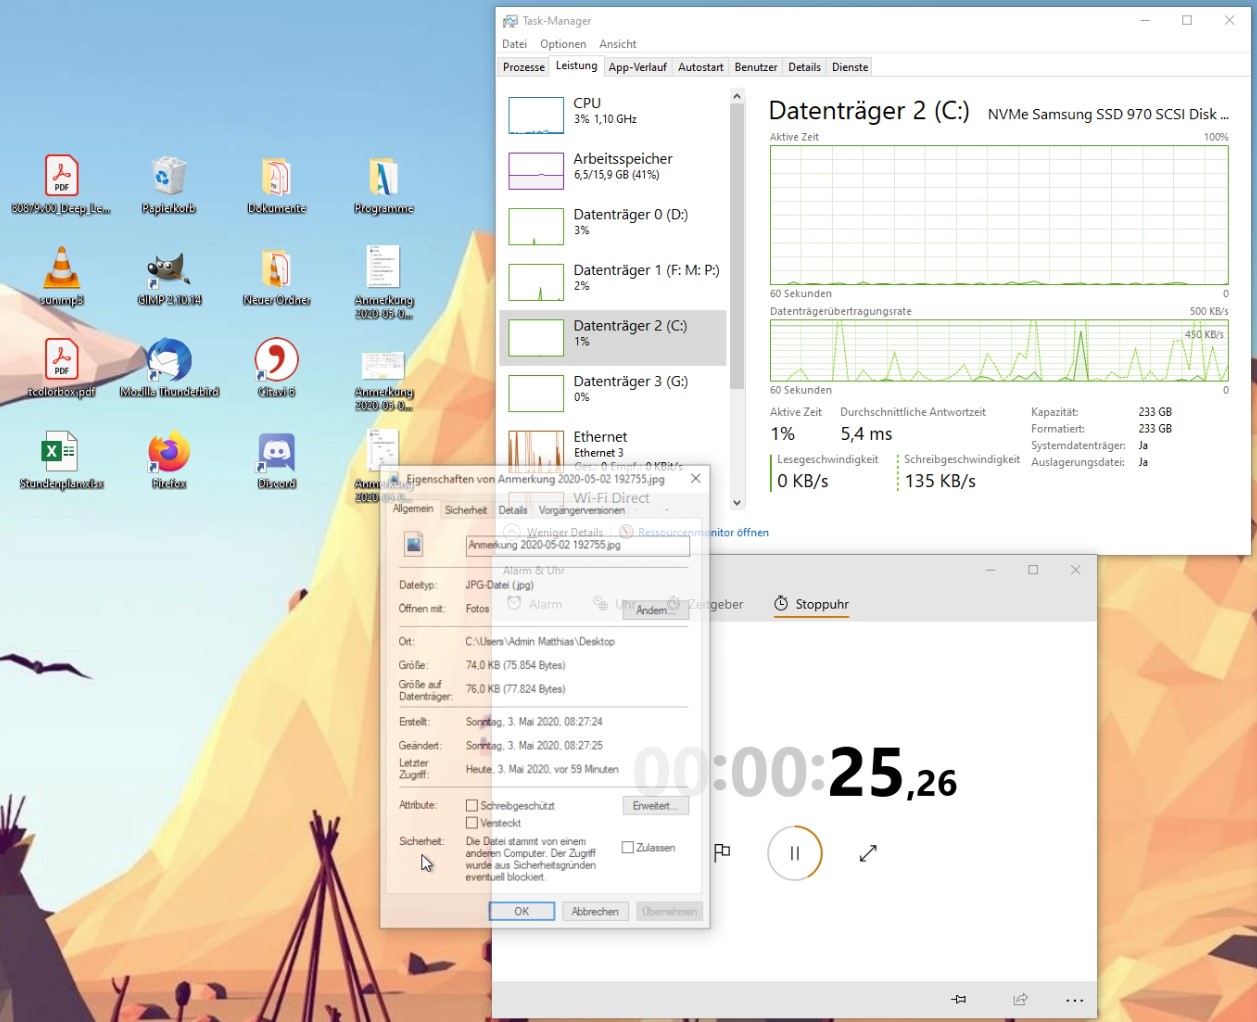This screenshot has width=1257, height=1022.
Task: Toggle the Schreibgeschützt checkbox
Action: click(472, 805)
